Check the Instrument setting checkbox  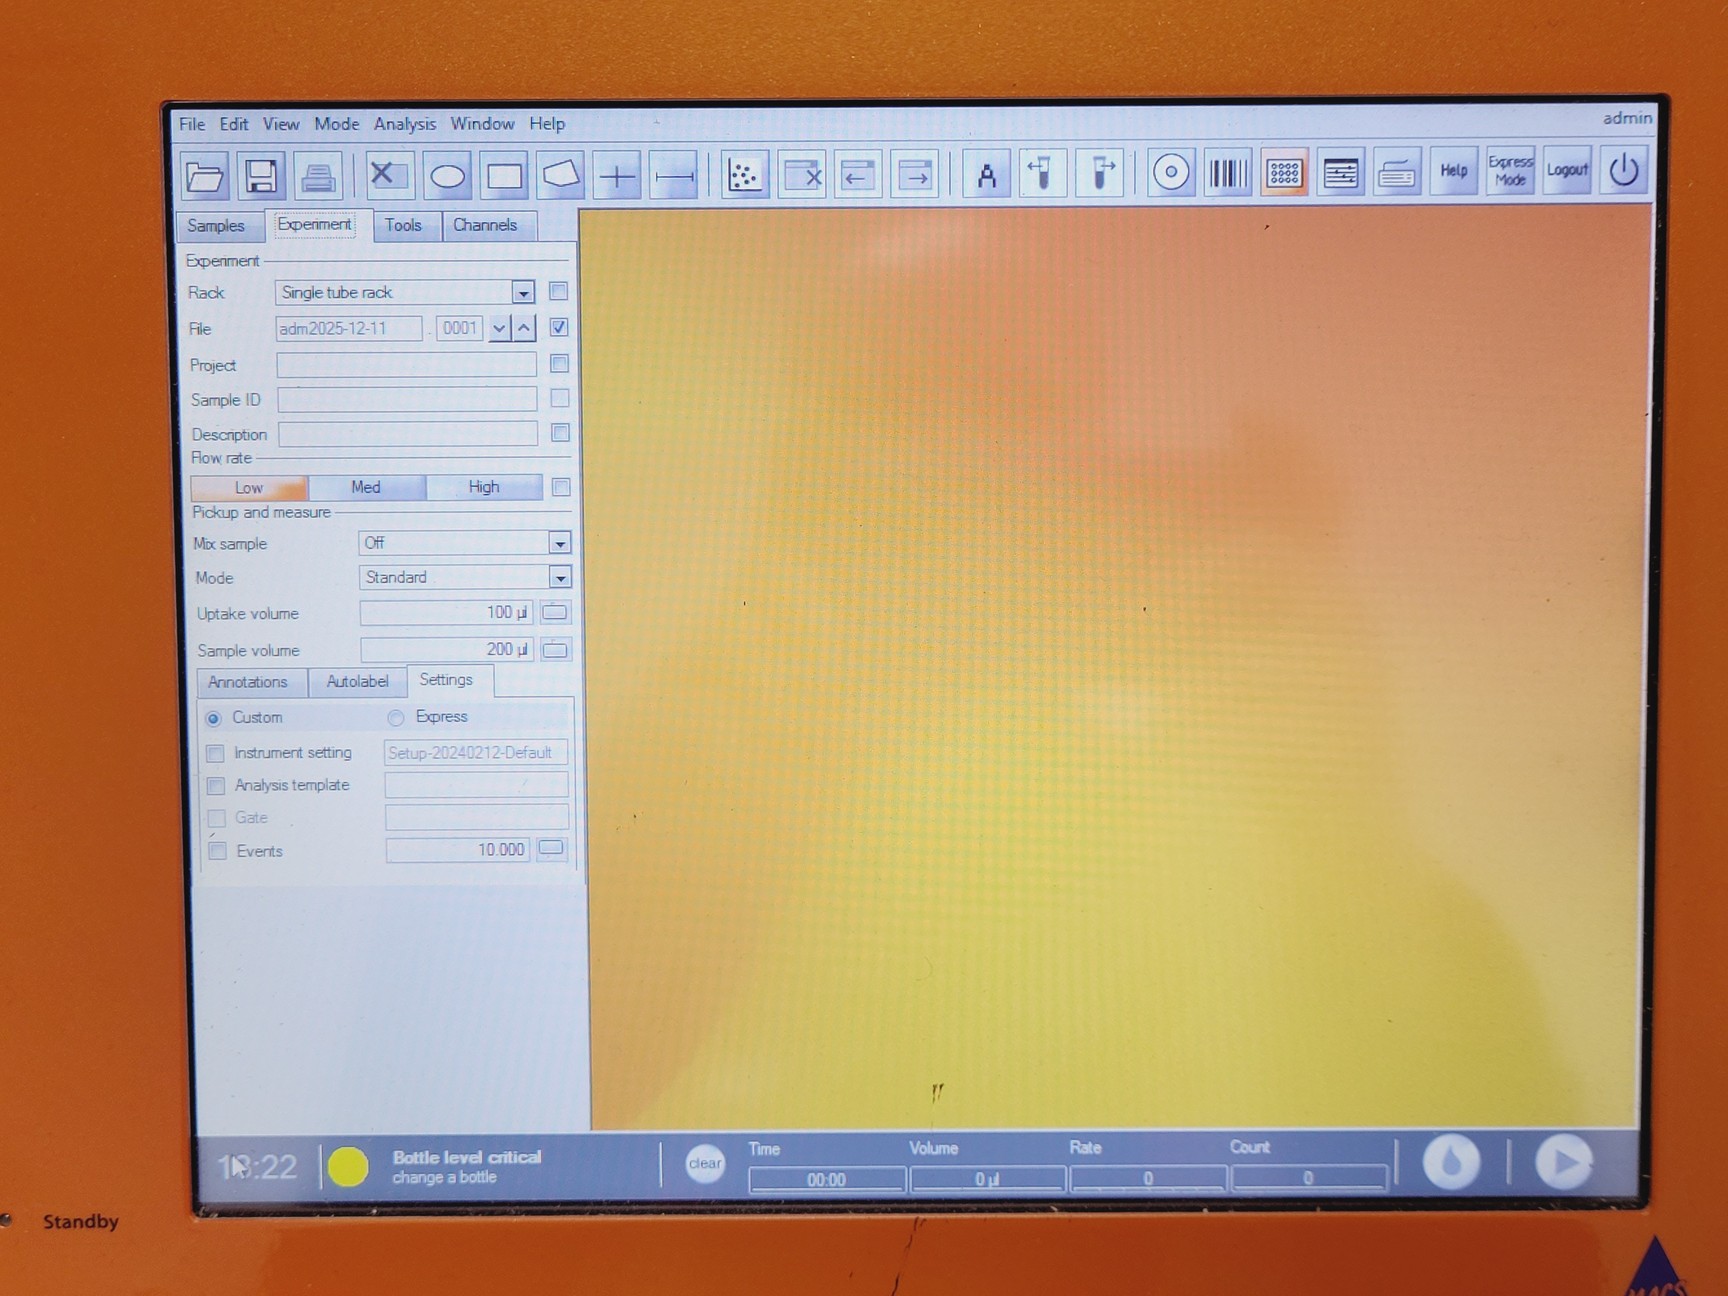coord(216,752)
